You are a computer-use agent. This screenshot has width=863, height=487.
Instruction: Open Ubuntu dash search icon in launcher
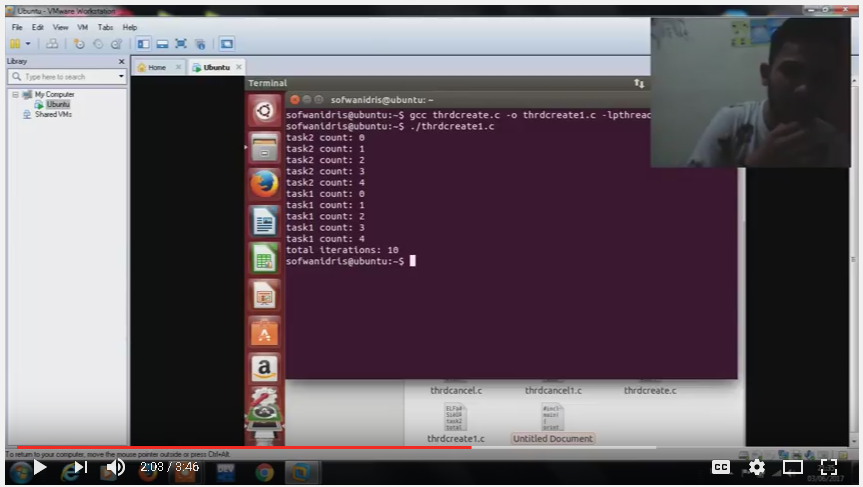point(264,111)
